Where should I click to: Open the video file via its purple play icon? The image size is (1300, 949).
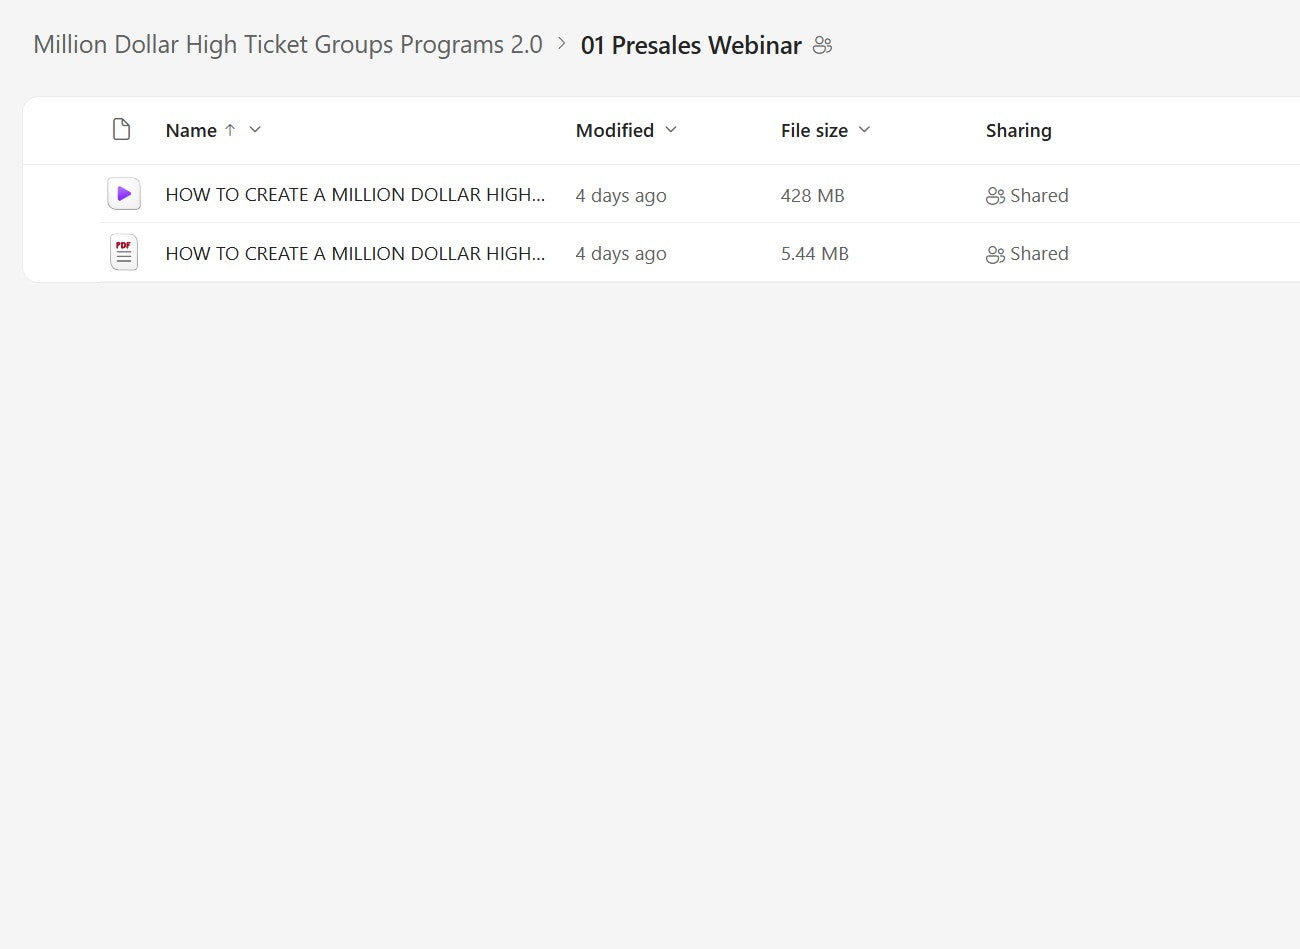click(x=124, y=194)
